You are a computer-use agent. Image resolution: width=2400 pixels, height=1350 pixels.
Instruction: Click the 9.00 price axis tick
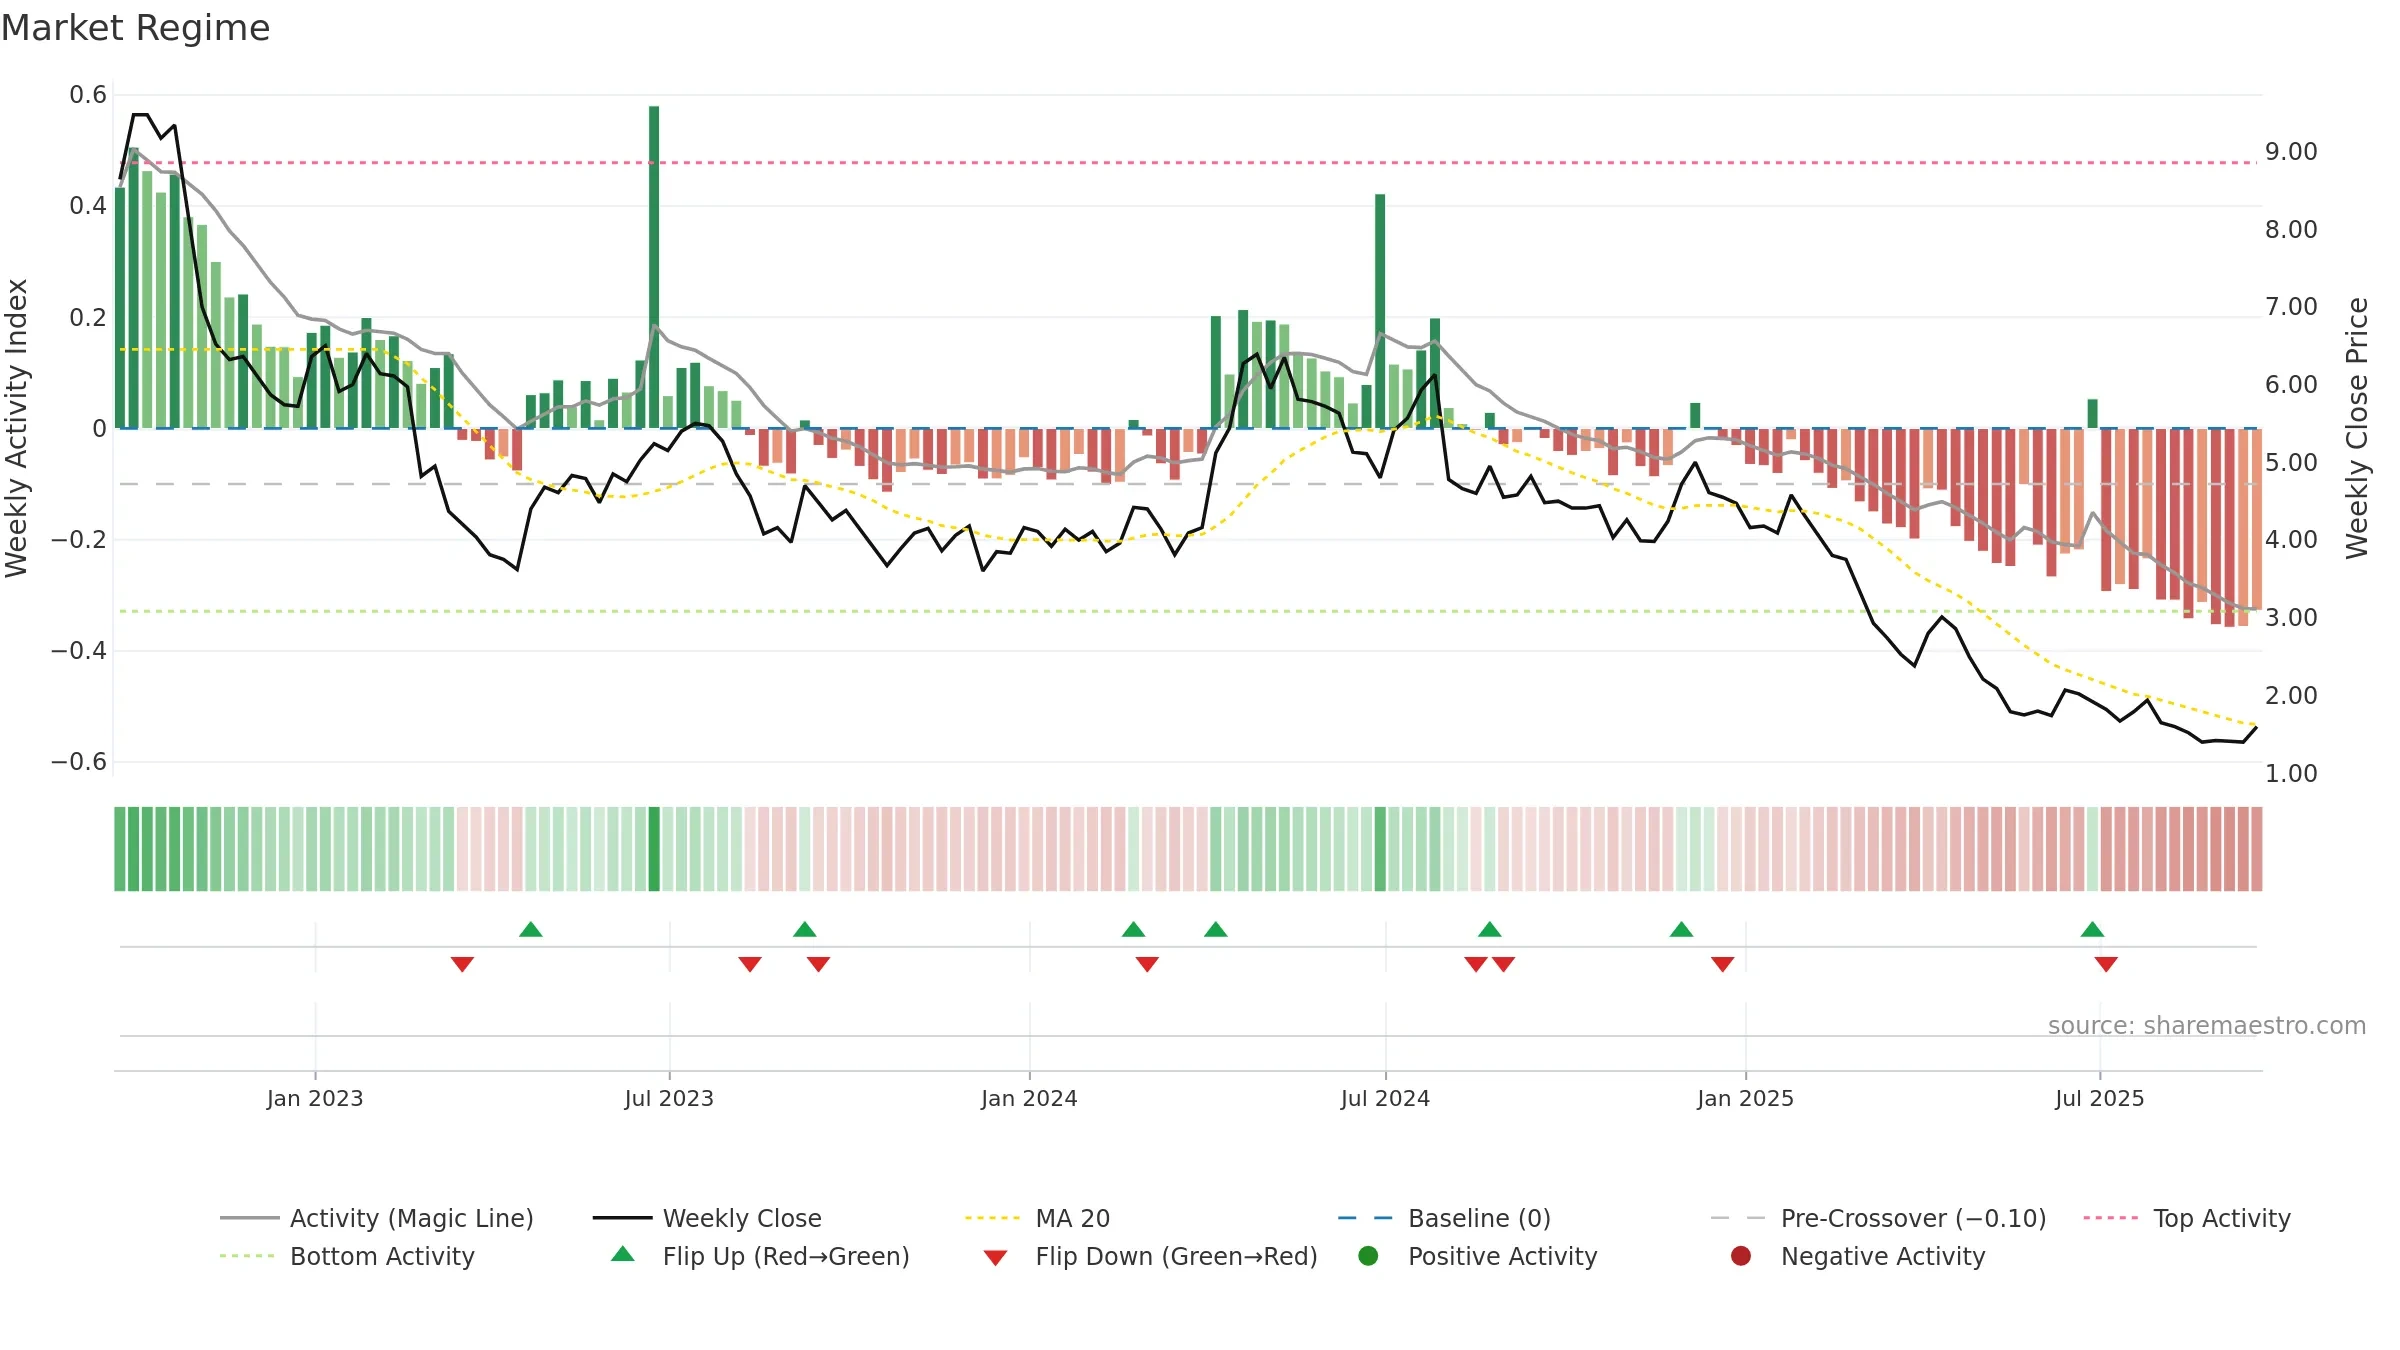2291,152
